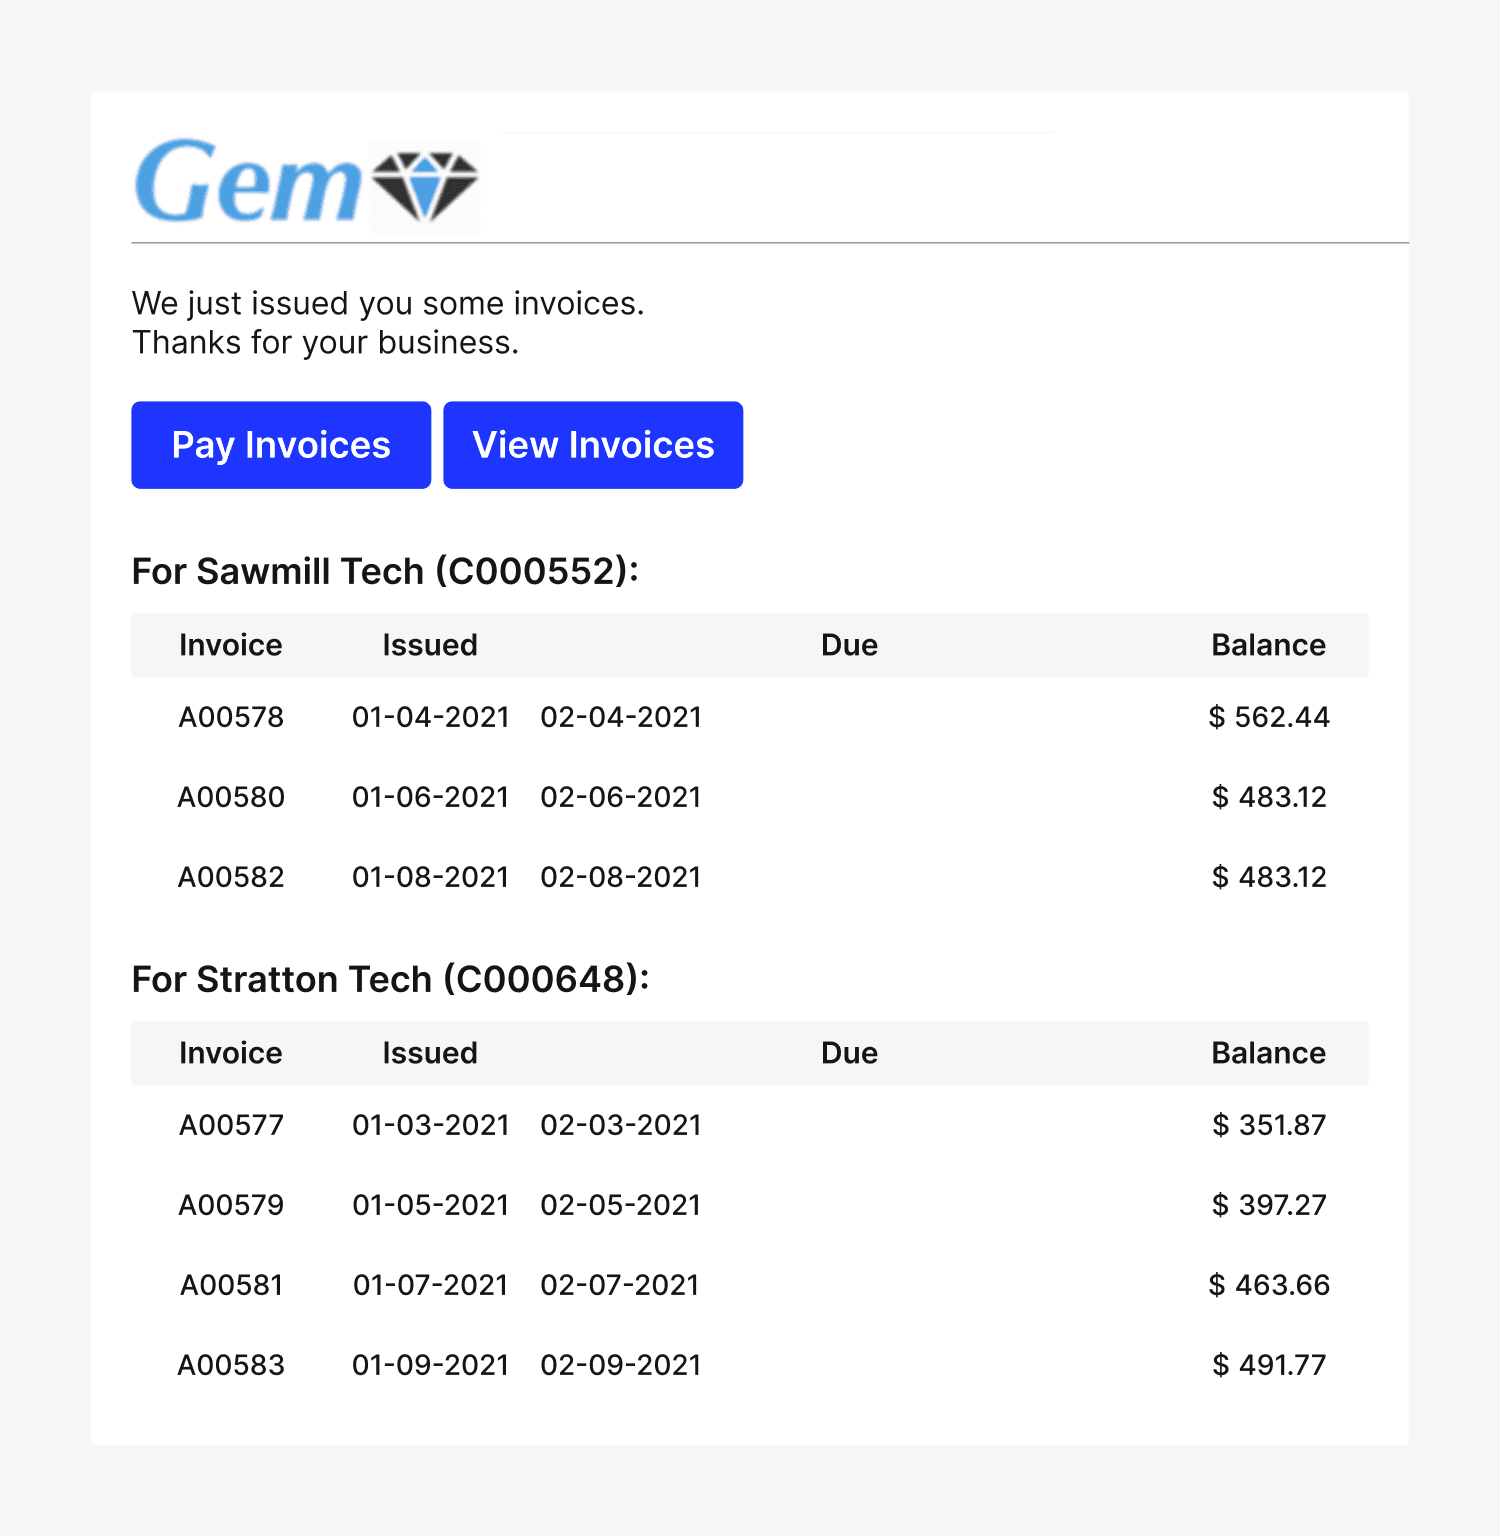1500x1537 pixels.
Task: Click invoice A00581
Action: pos(231,1285)
